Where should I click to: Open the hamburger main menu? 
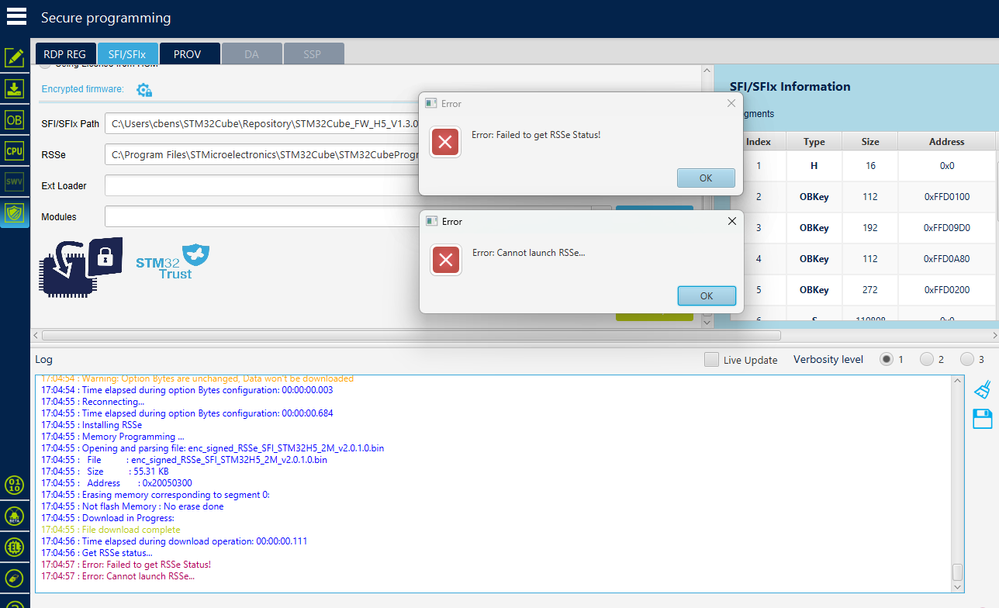tap(17, 17)
